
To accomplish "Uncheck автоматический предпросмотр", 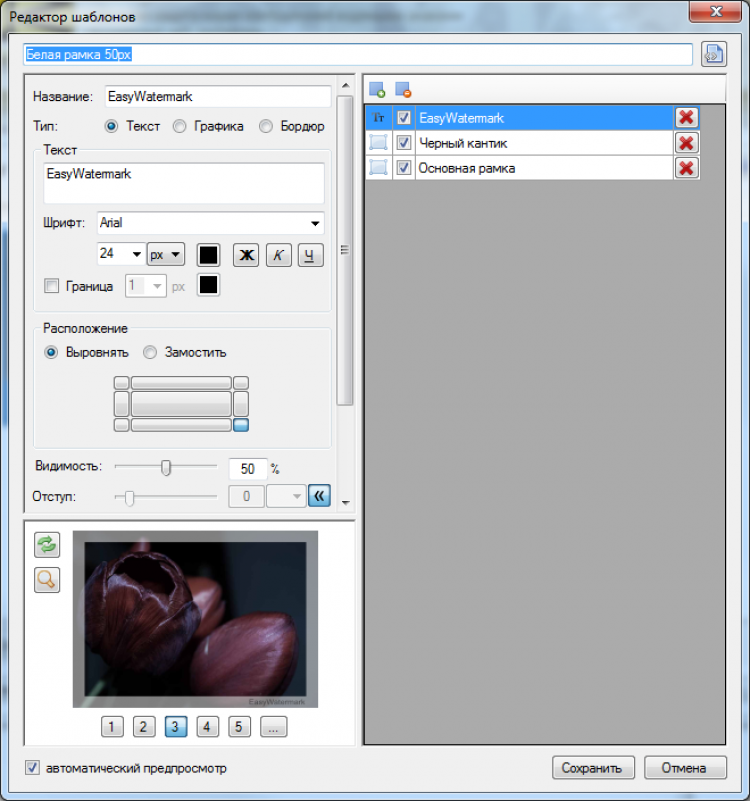I will [x=32, y=767].
